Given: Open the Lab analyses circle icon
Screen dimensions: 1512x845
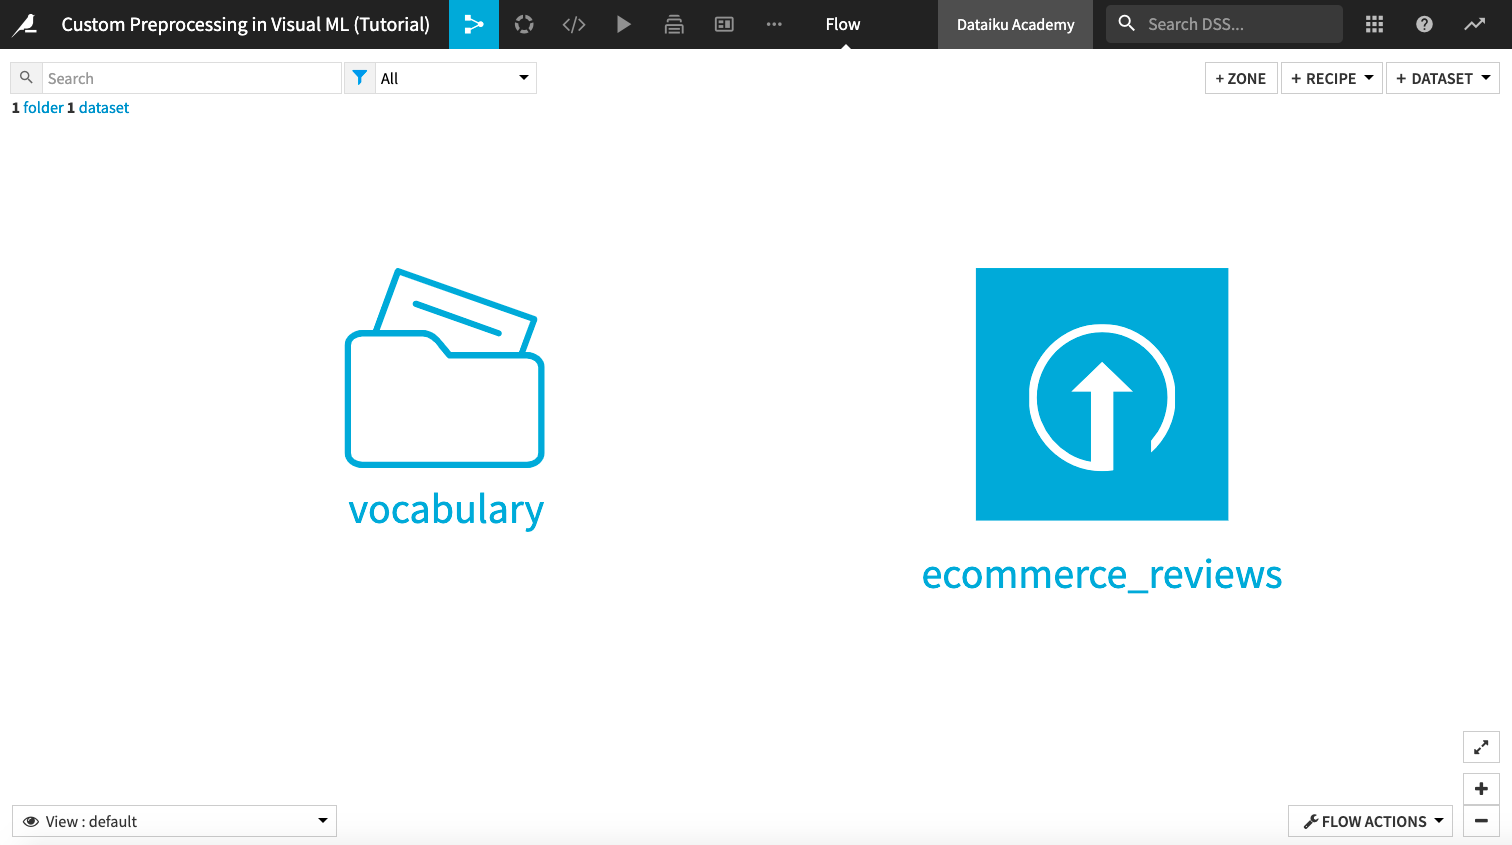Looking at the screenshot, I should pos(524,24).
